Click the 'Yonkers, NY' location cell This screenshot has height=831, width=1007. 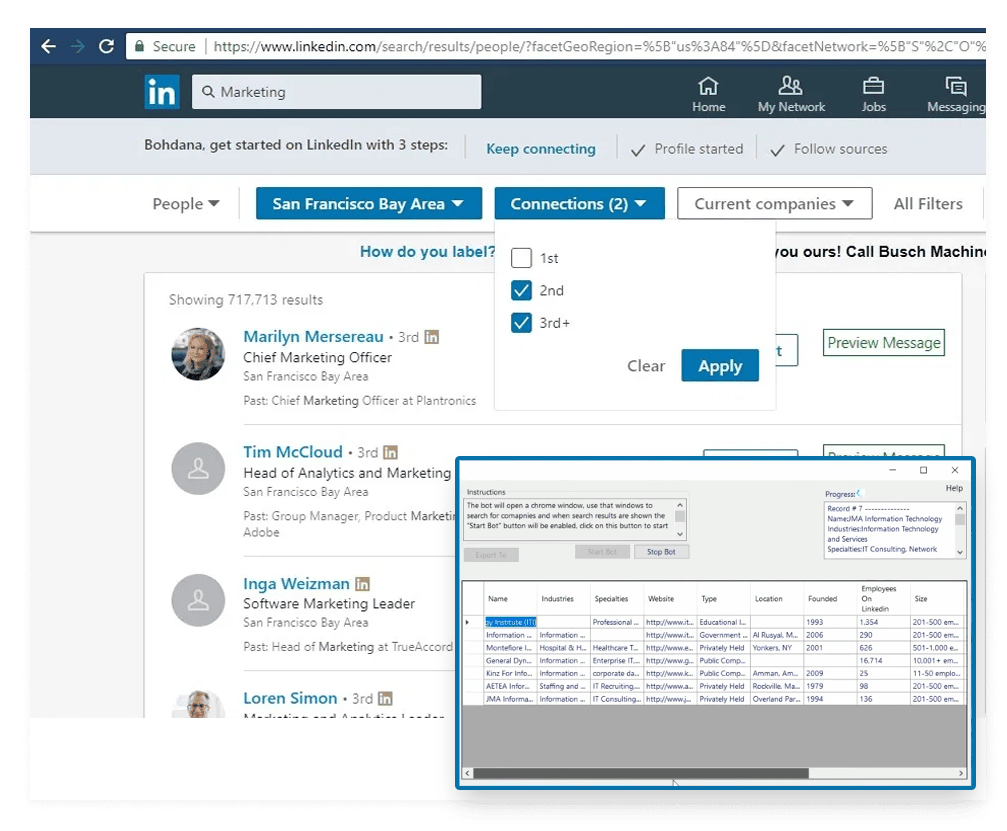pyautogui.click(x=776, y=648)
